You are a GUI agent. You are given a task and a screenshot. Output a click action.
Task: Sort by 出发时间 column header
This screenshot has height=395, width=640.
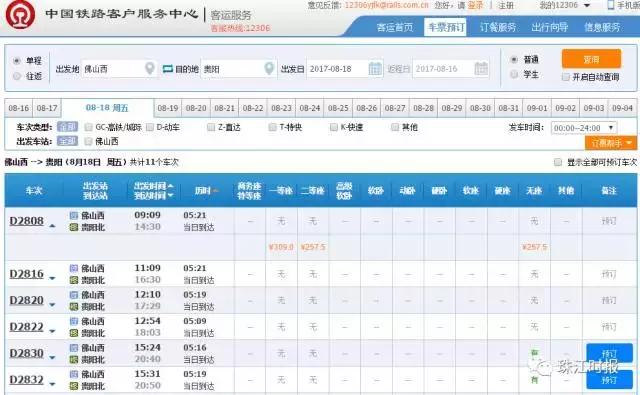click(x=153, y=186)
